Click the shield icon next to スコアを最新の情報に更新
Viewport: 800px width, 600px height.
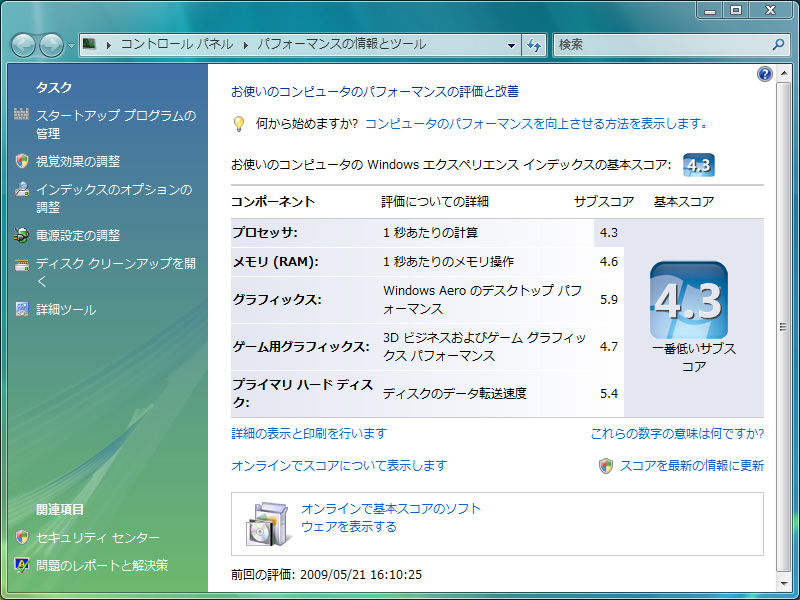tap(606, 466)
